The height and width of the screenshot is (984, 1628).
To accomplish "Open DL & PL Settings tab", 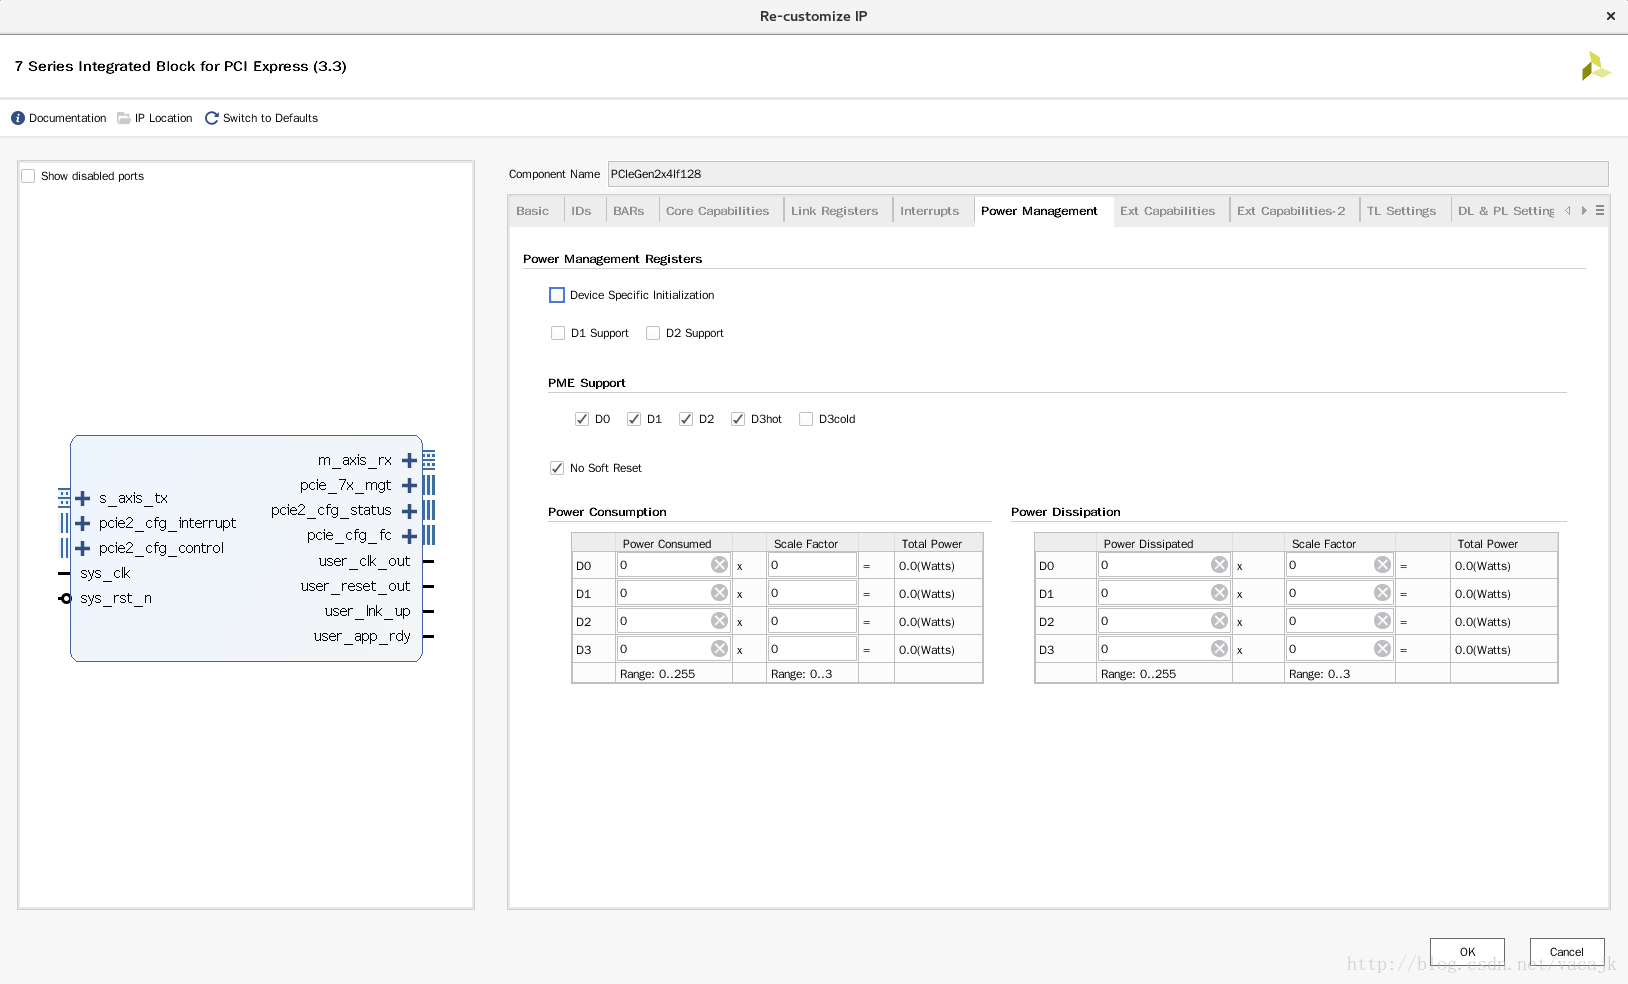I will (1506, 211).
